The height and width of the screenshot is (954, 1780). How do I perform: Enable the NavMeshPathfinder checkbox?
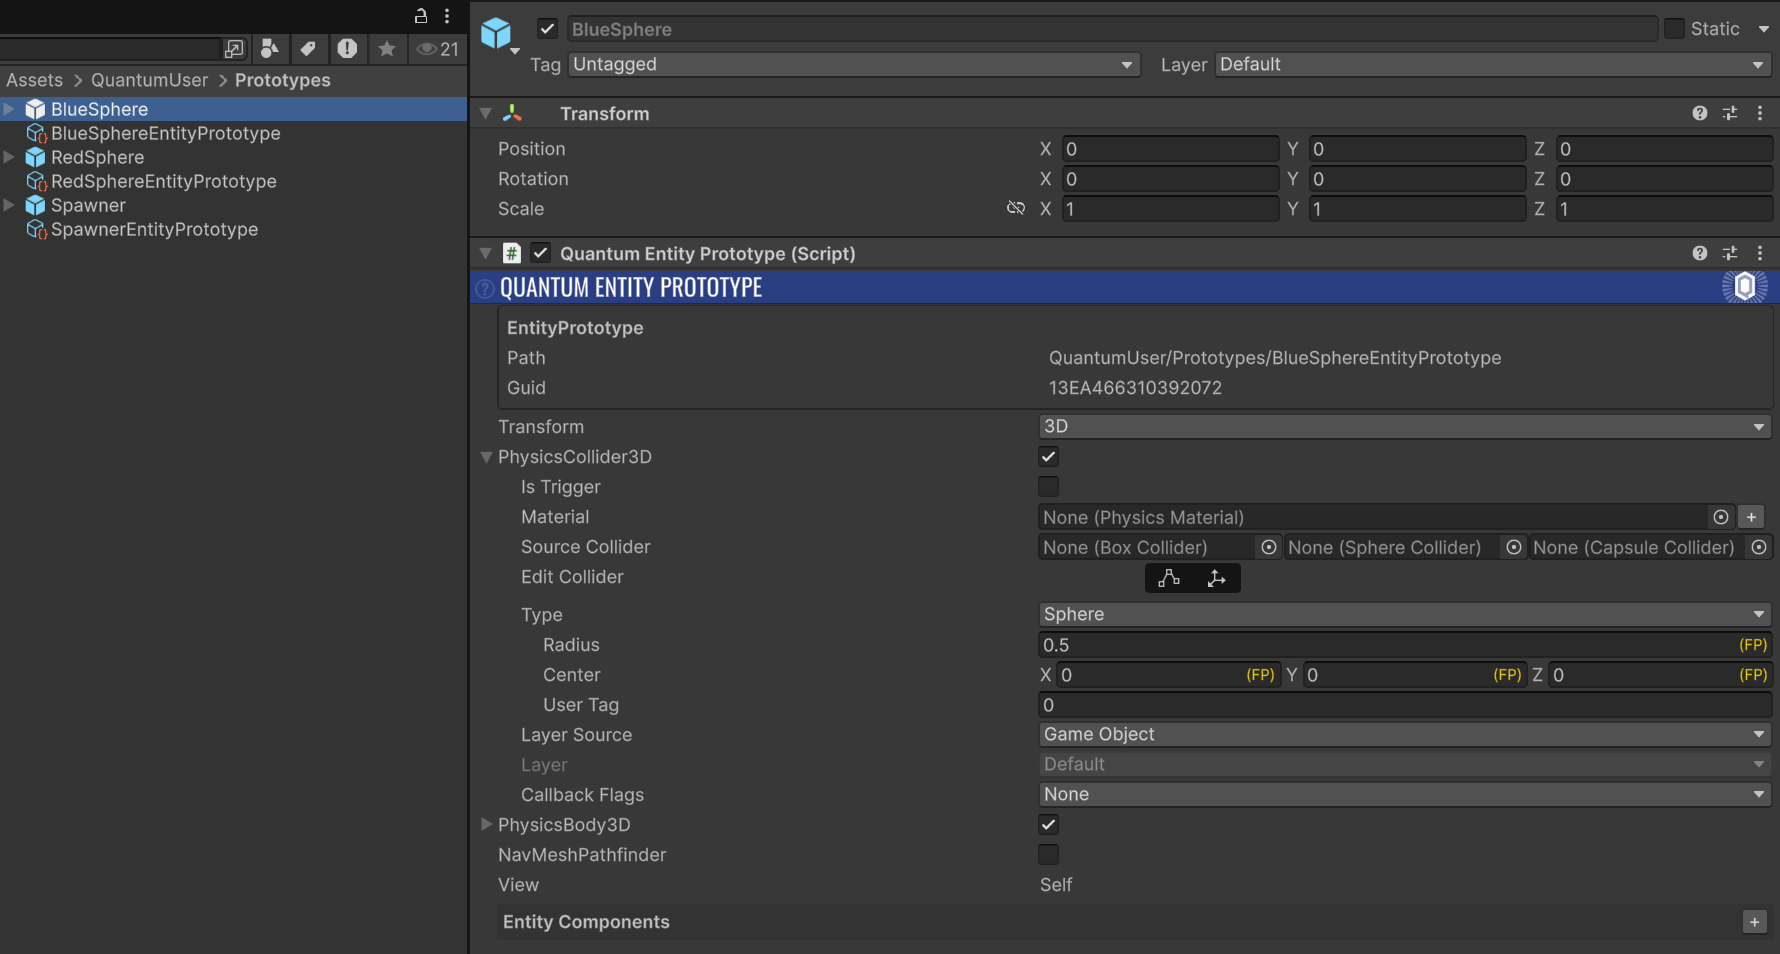click(1048, 855)
